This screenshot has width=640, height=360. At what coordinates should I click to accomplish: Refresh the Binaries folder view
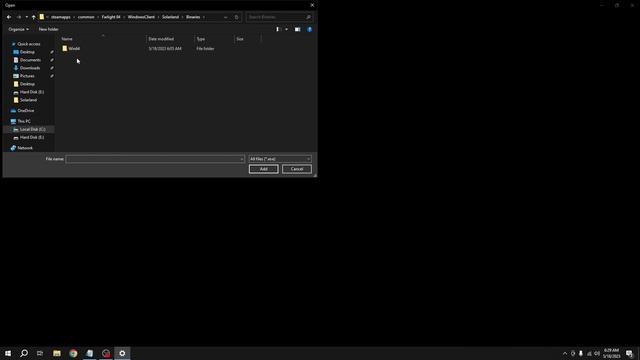pos(236,17)
